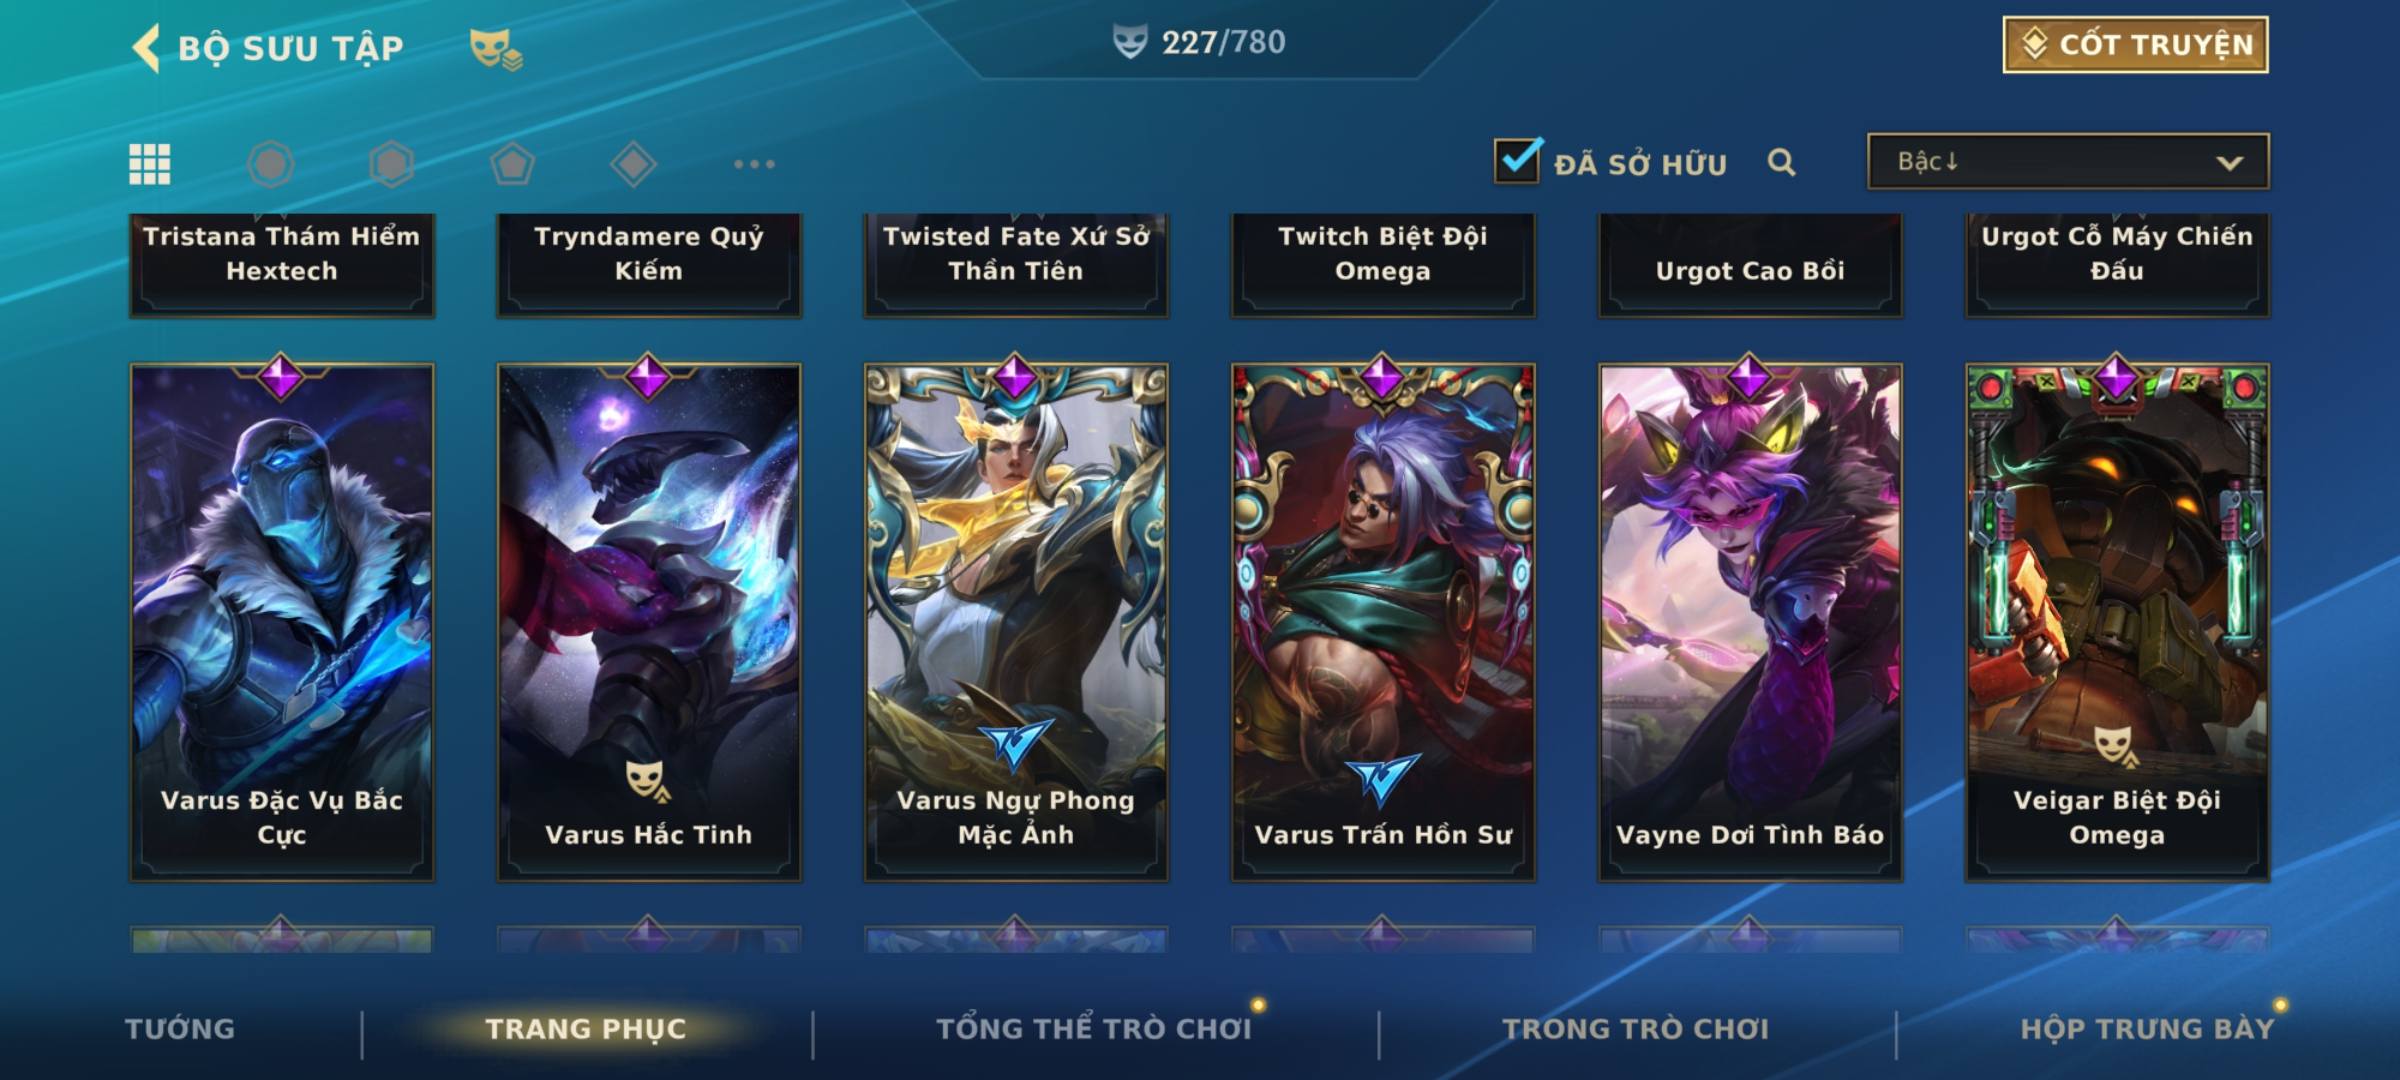
Task: Open the three-dots more filters icon
Action: point(754,164)
